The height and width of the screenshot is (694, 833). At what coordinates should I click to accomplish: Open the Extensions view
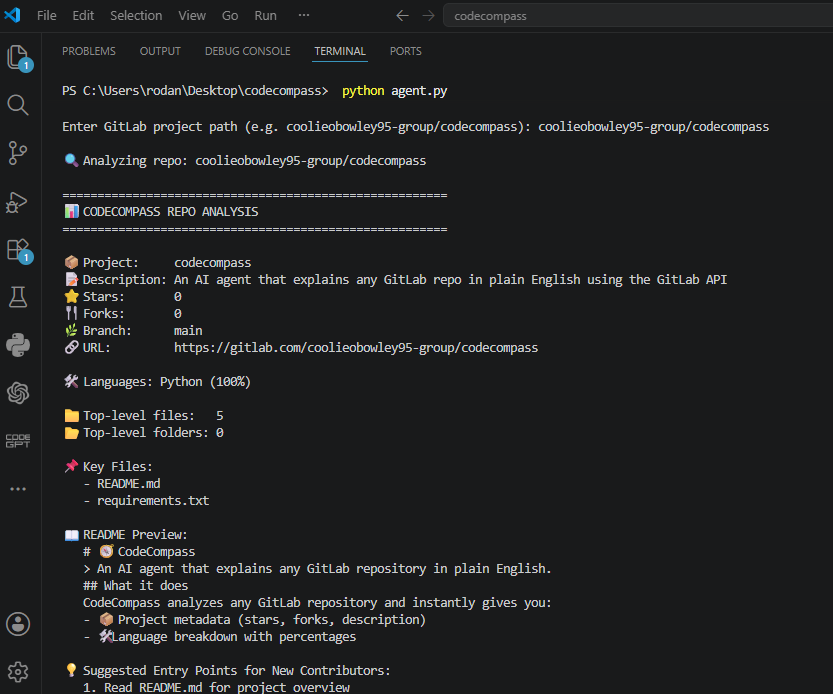coord(19,250)
